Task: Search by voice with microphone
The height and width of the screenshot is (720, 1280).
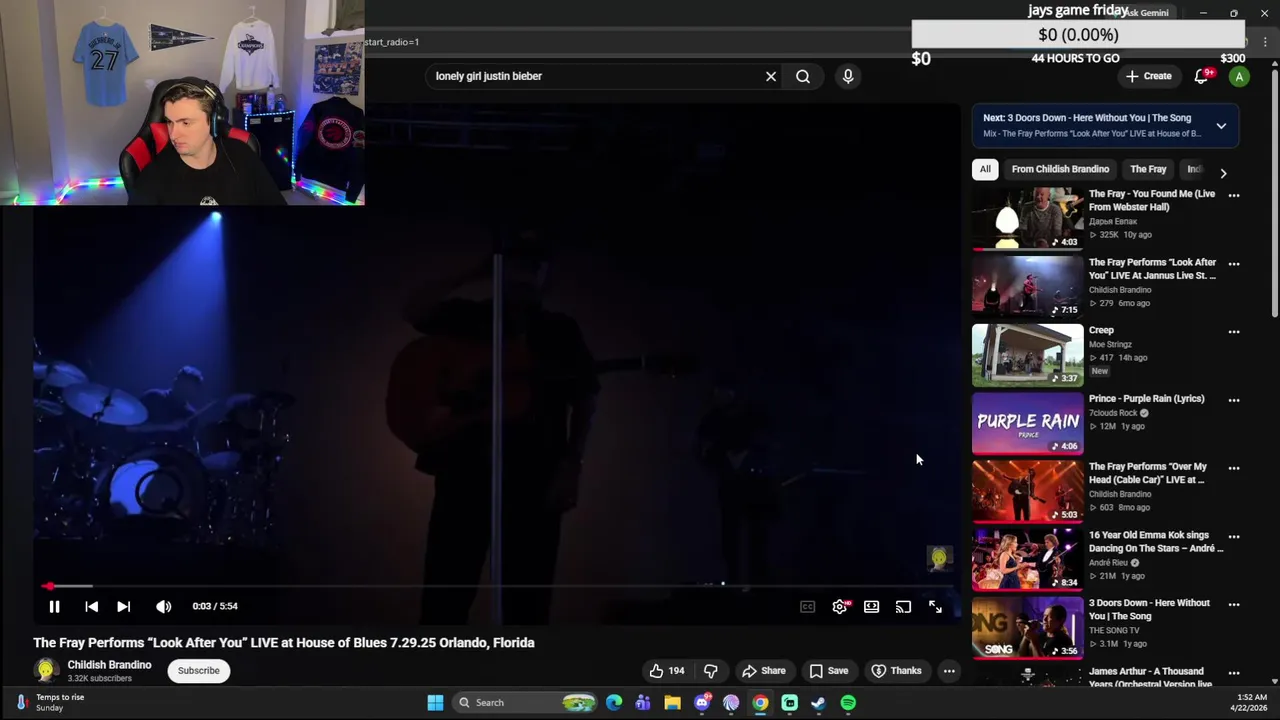Action: (x=848, y=76)
